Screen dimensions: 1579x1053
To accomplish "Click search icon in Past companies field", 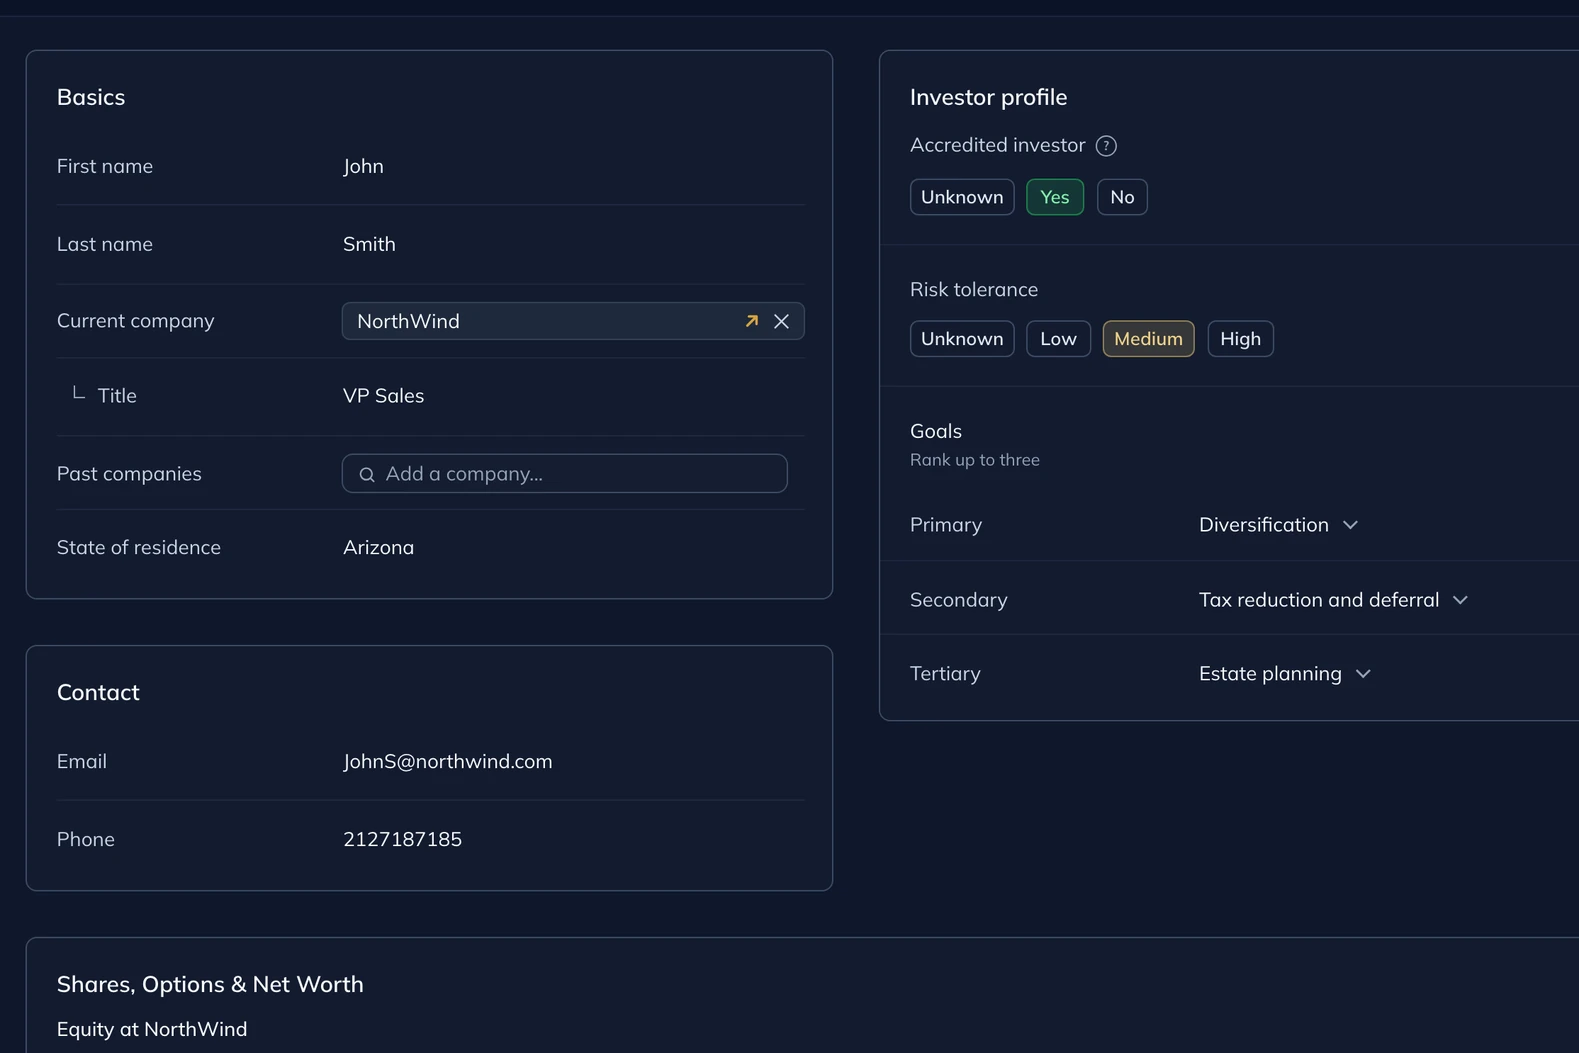I will (x=367, y=474).
